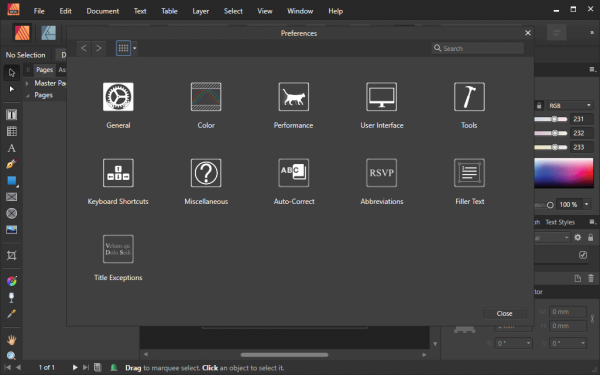Select the Table tool

[11, 131]
